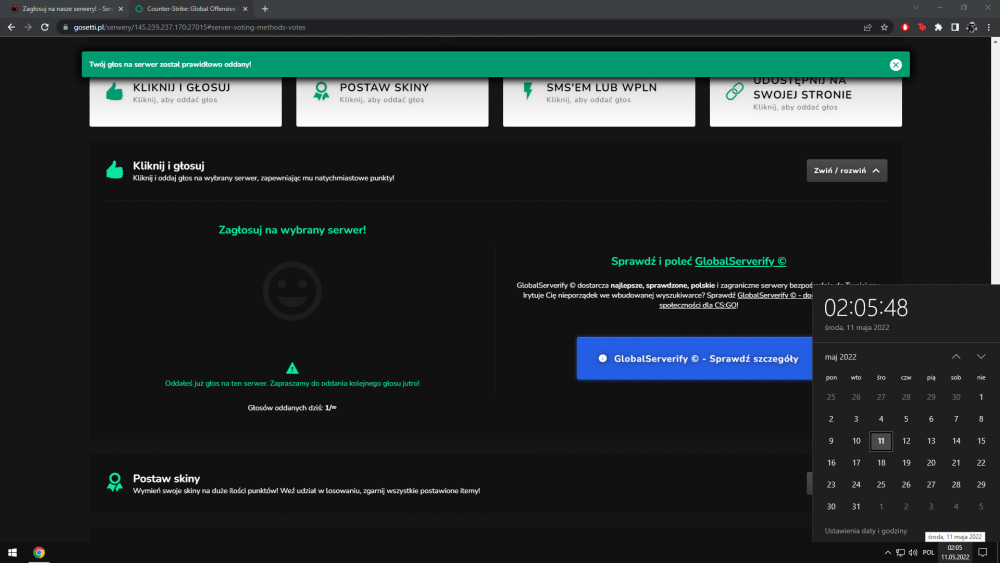The width and height of the screenshot is (1000, 563).
Task: Click the Głosów oddanych dziś text
Action: [x=291, y=407]
